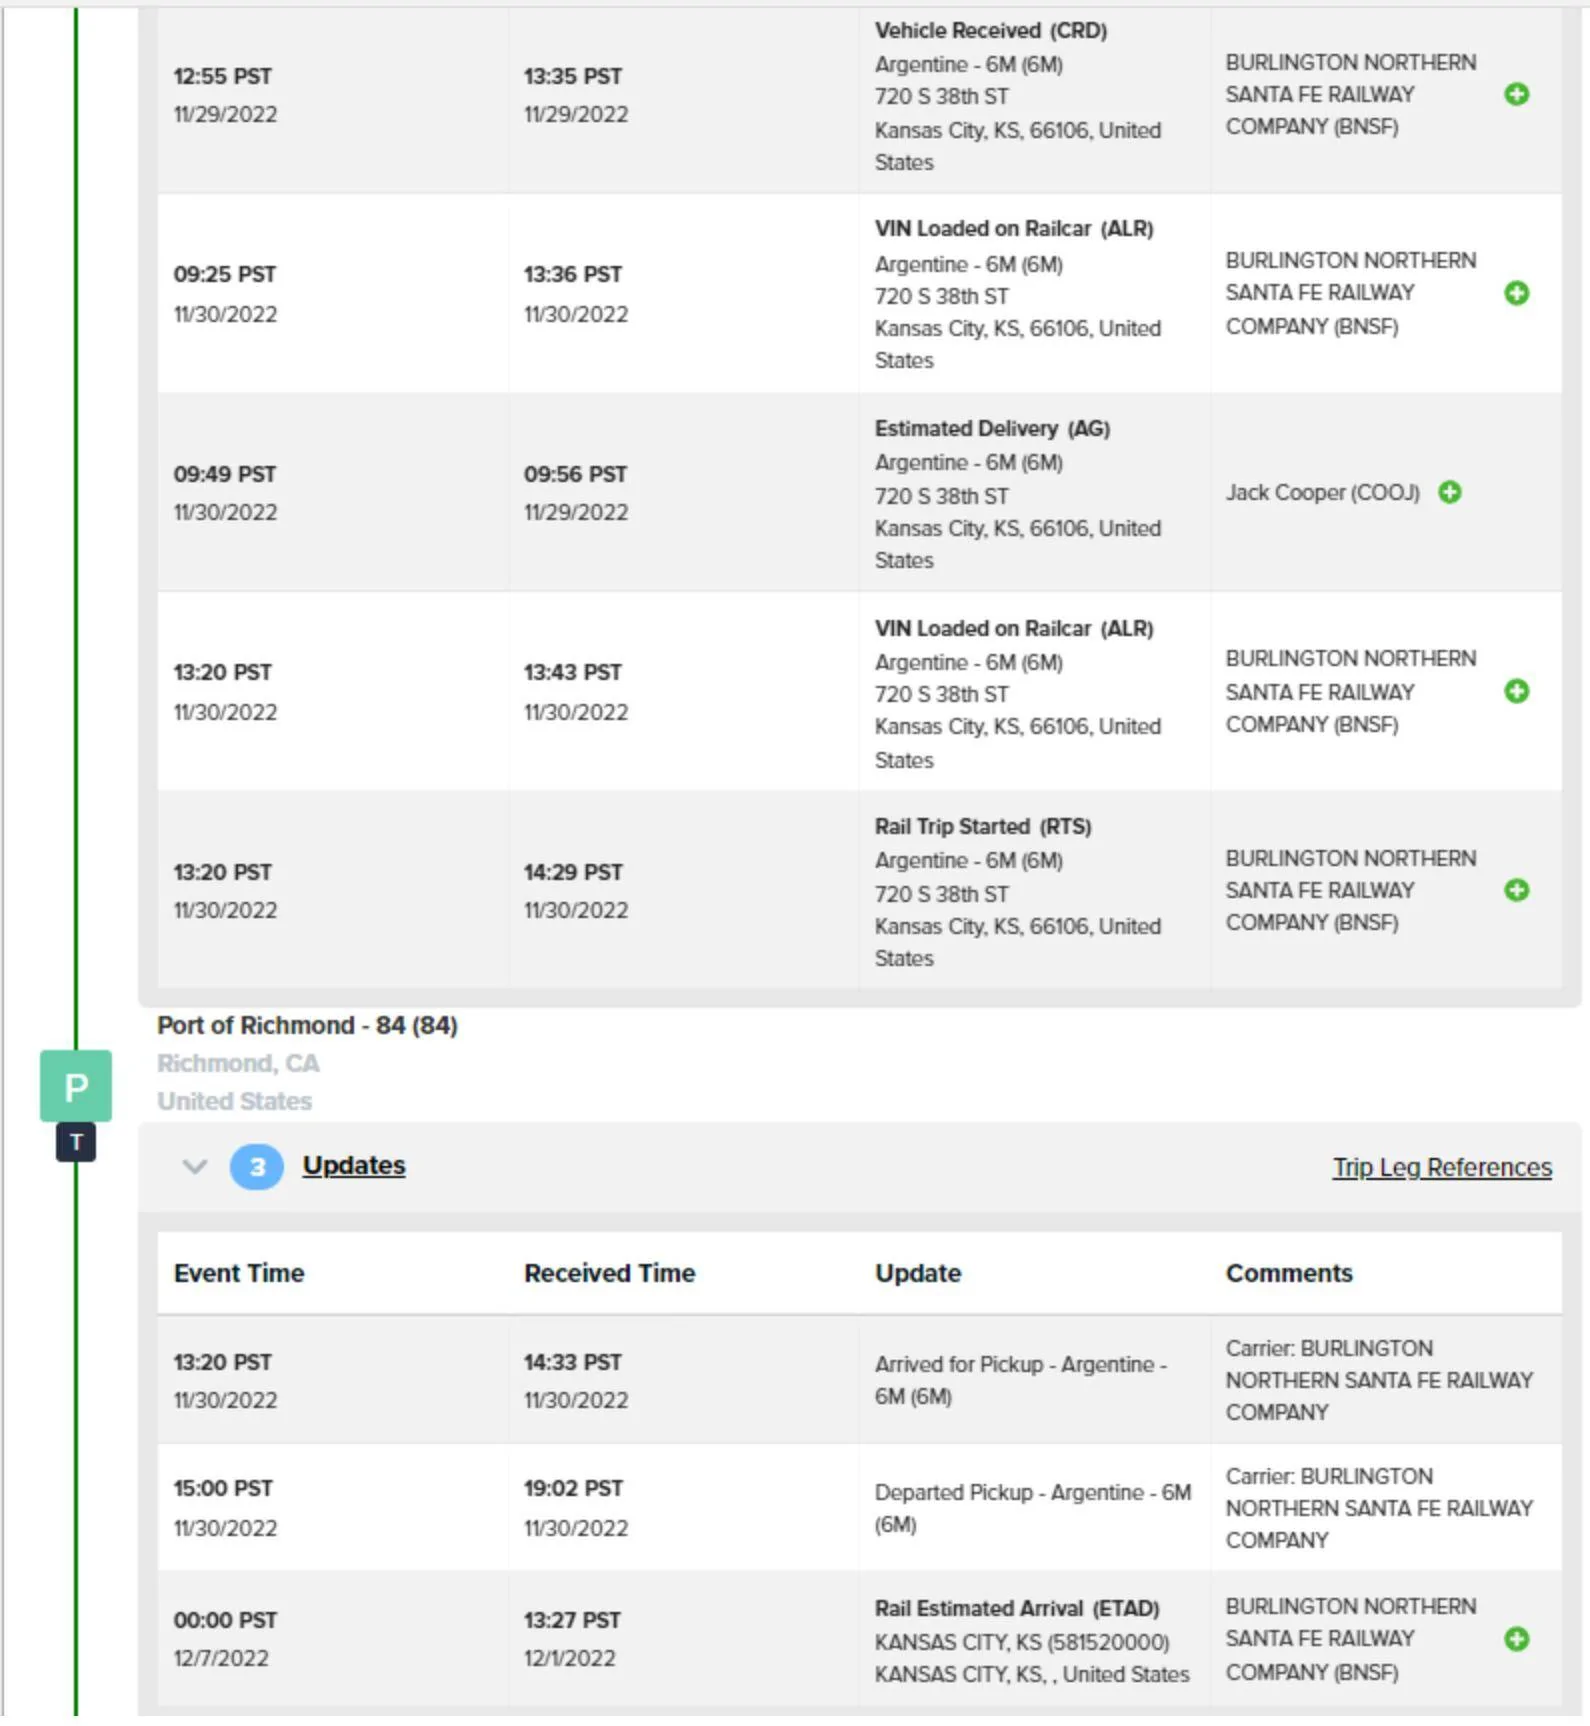
Task: Click green plus next to Jack Cooper (COOJ)
Action: pos(1450,492)
